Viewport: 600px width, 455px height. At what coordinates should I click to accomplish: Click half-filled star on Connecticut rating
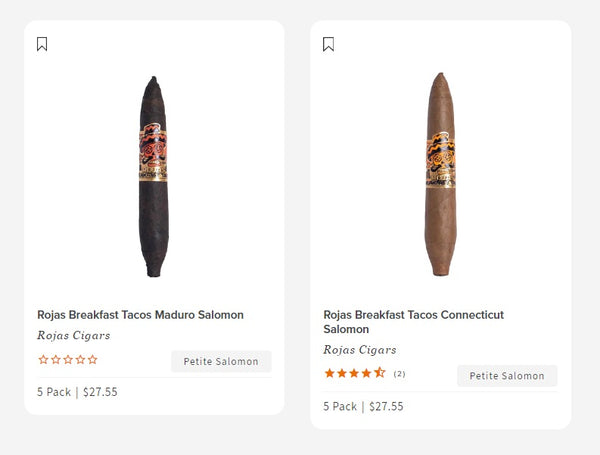pyautogui.click(x=380, y=374)
